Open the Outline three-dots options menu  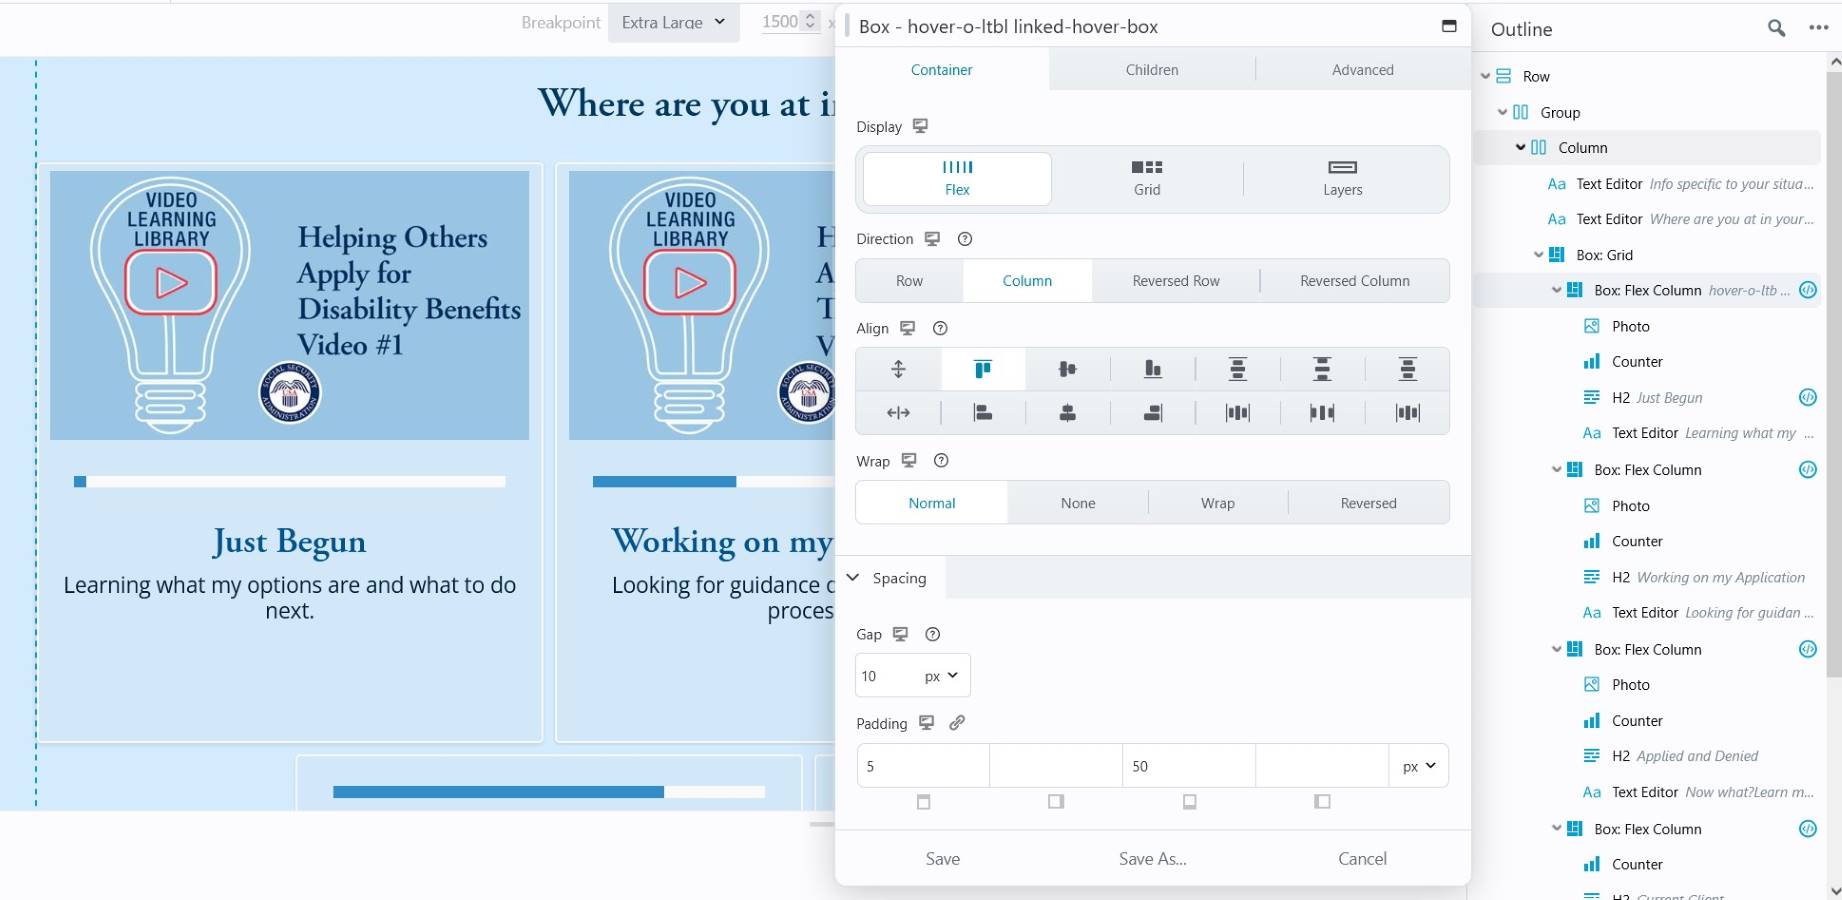point(1818,28)
